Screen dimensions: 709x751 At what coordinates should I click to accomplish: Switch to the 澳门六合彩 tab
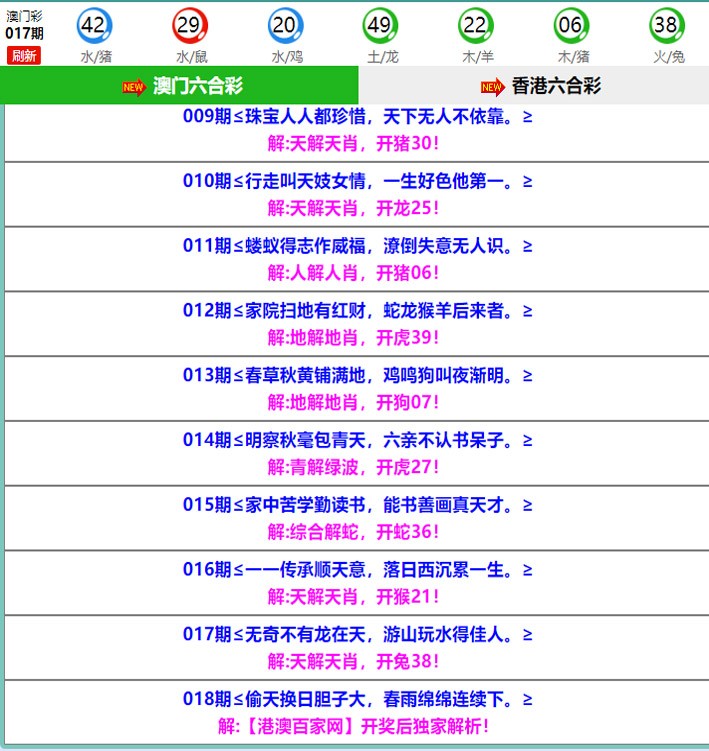tap(198, 86)
